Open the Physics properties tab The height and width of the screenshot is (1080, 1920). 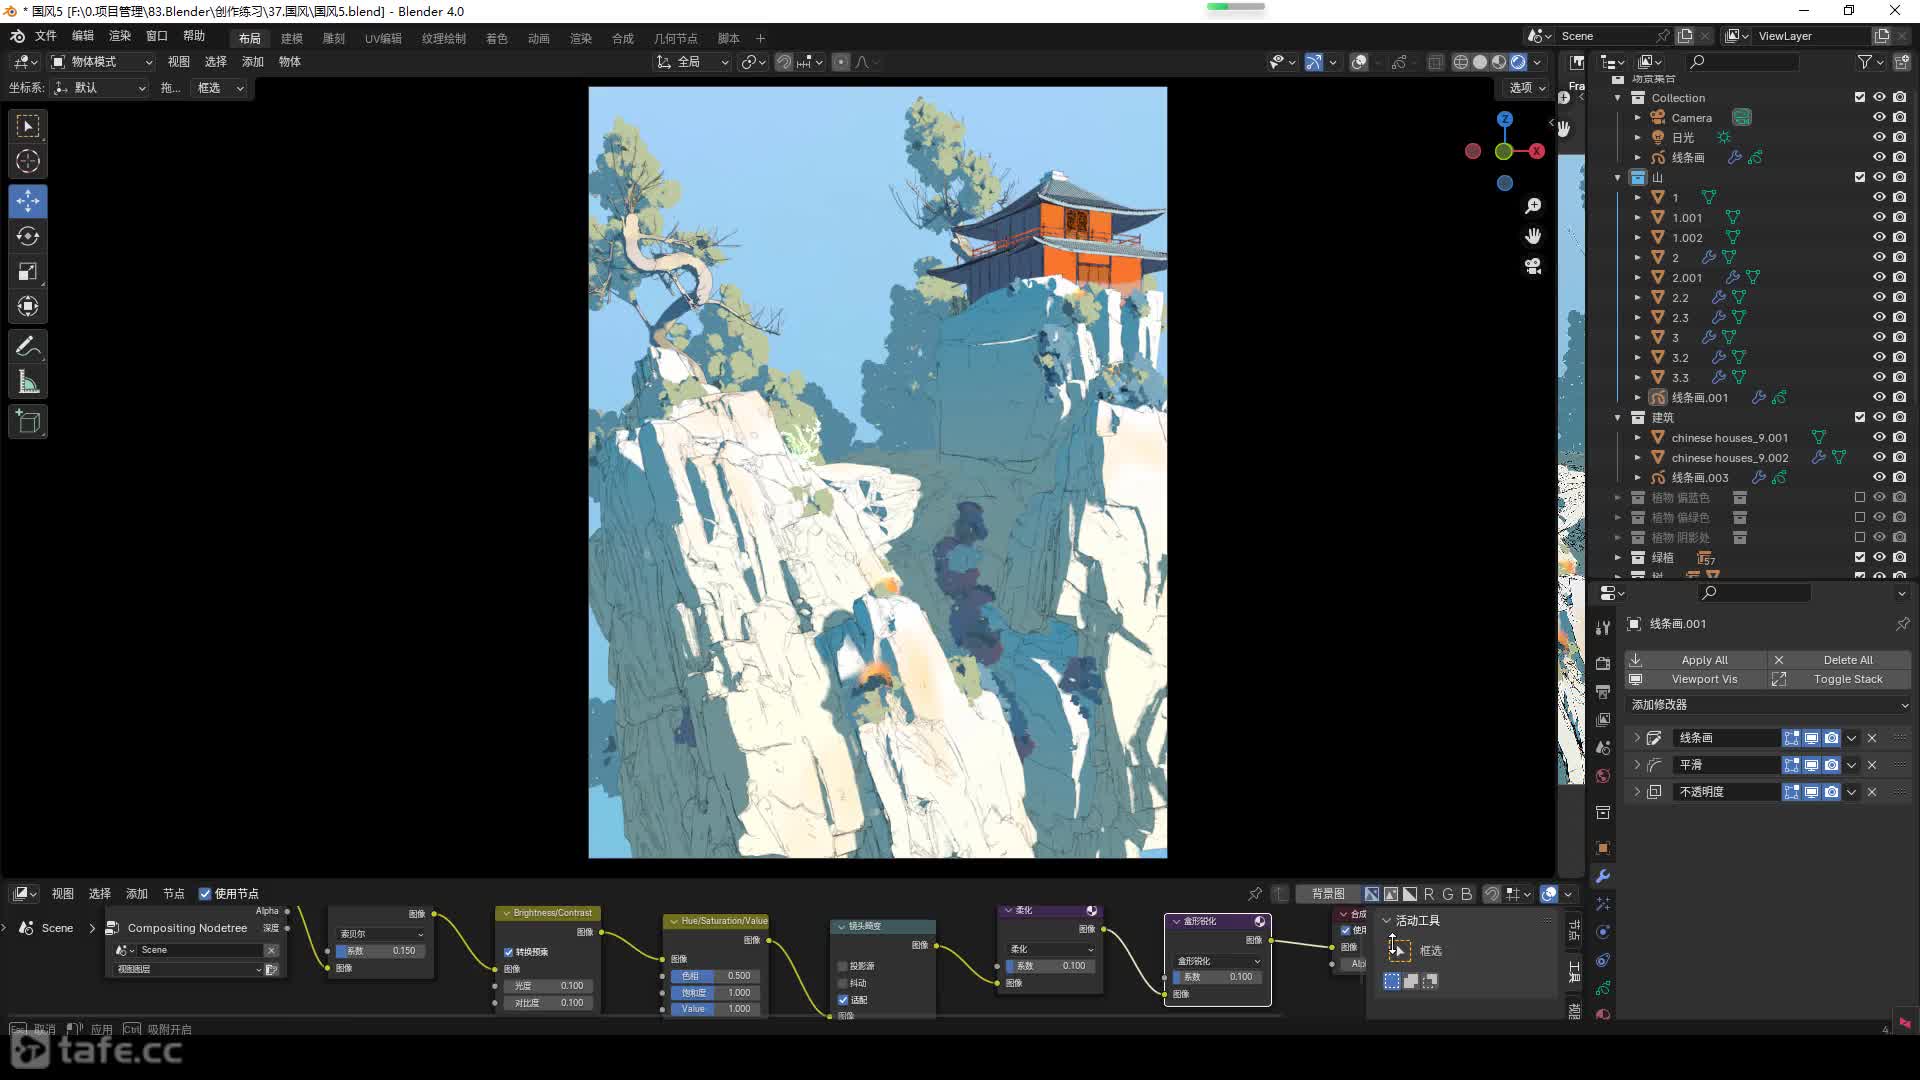pos(1603,932)
